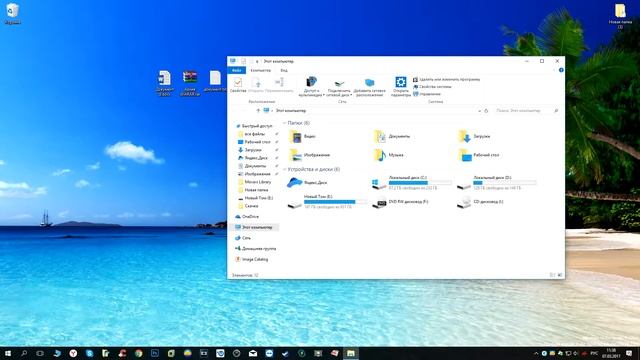Select Image Catalog in navigation pane

point(252,259)
